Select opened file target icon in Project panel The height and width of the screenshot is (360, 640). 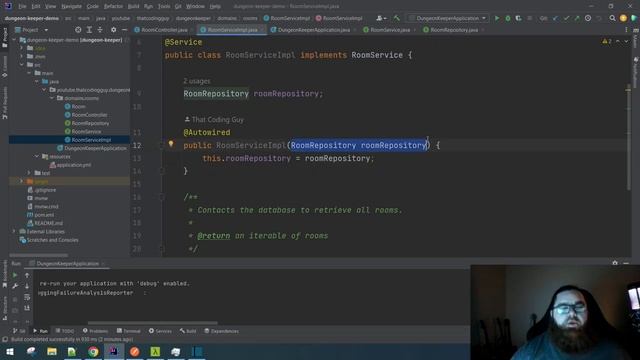78,30
